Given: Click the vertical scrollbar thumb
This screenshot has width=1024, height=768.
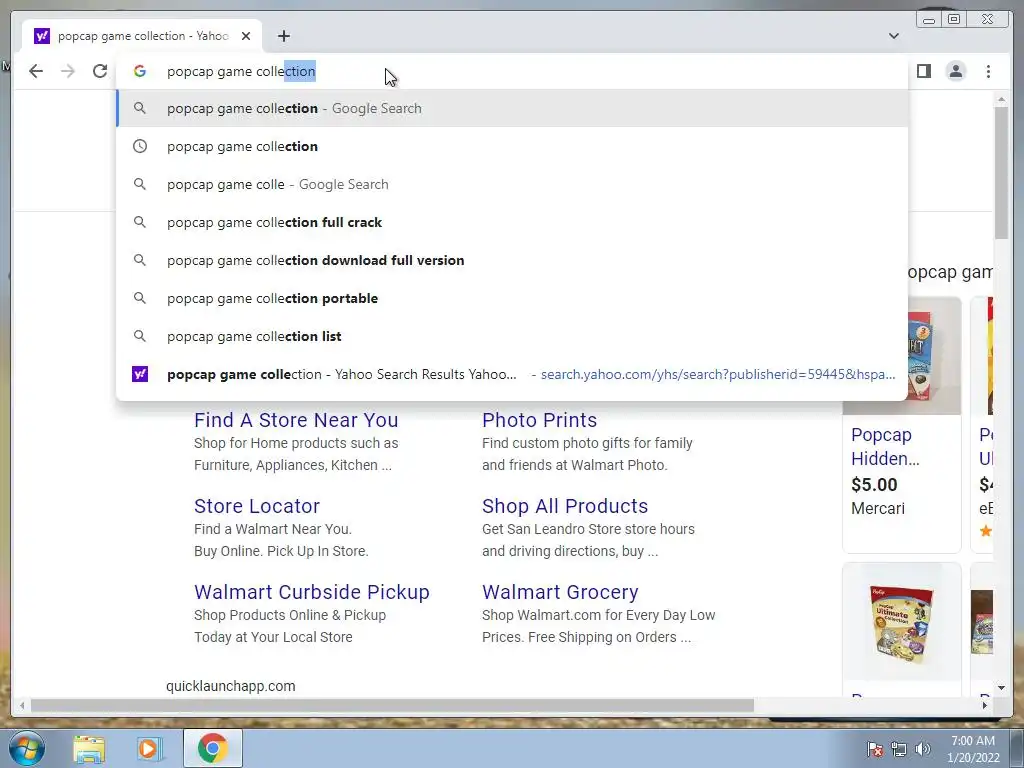Looking at the screenshot, I should (1001, 172).
